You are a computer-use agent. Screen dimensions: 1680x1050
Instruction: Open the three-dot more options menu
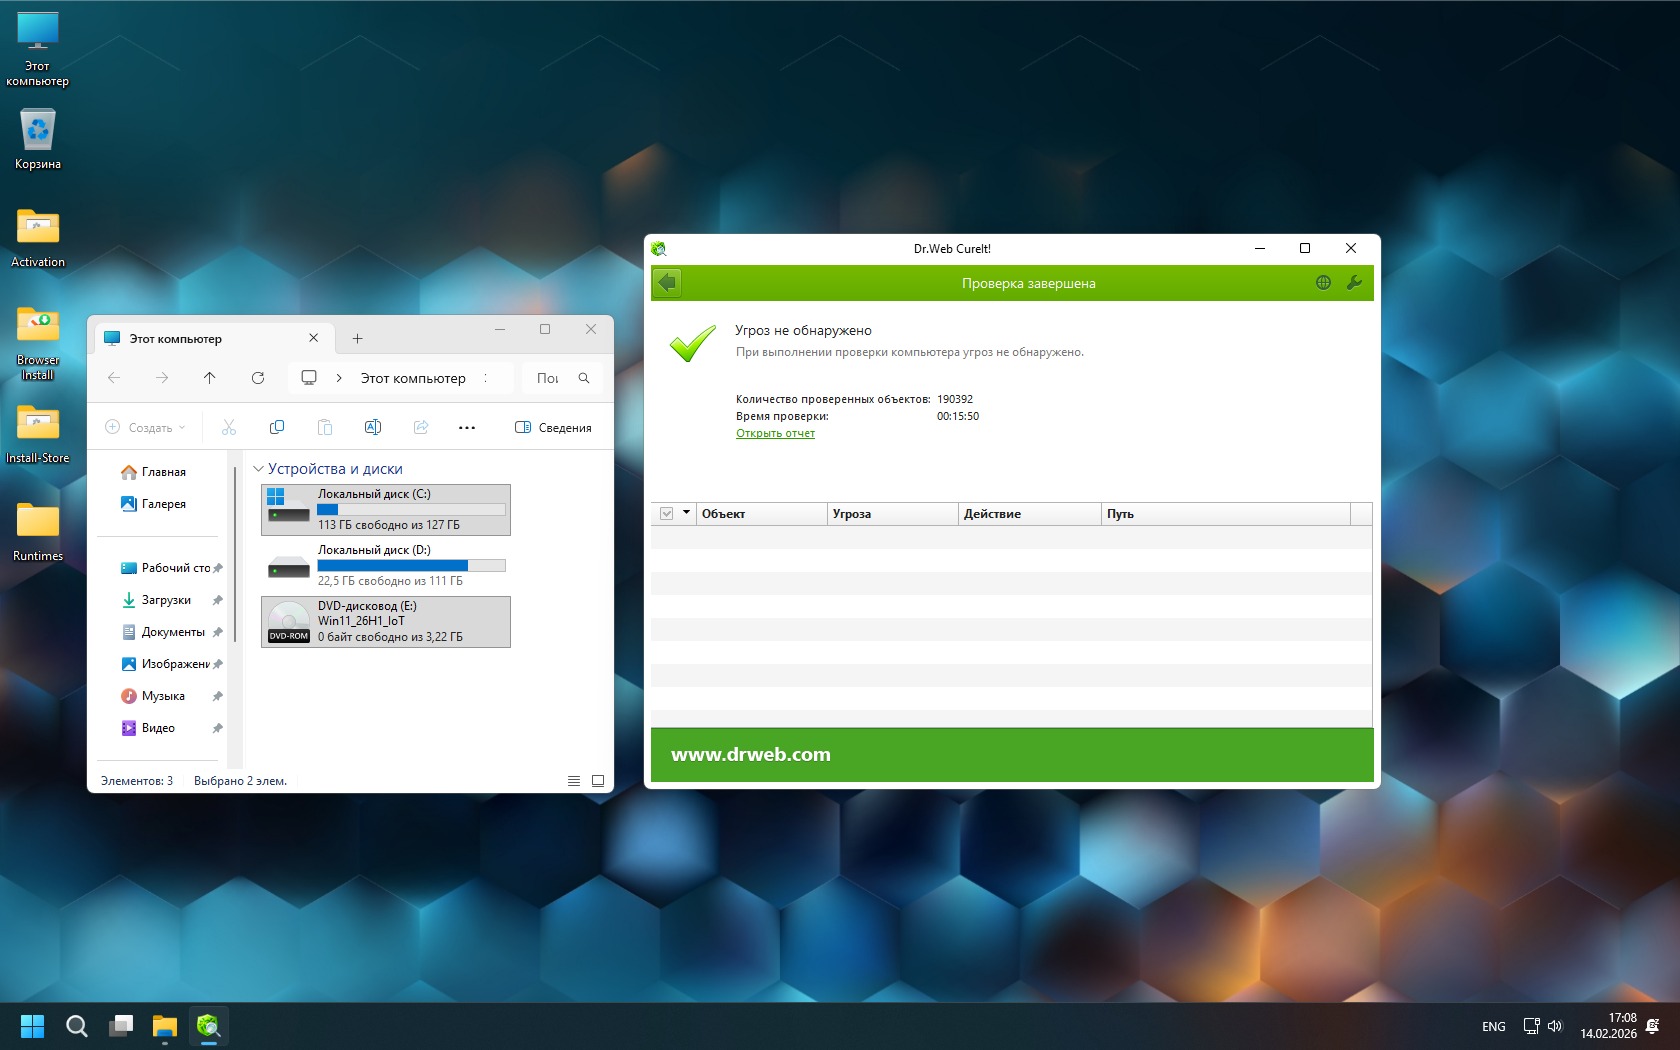467,428
